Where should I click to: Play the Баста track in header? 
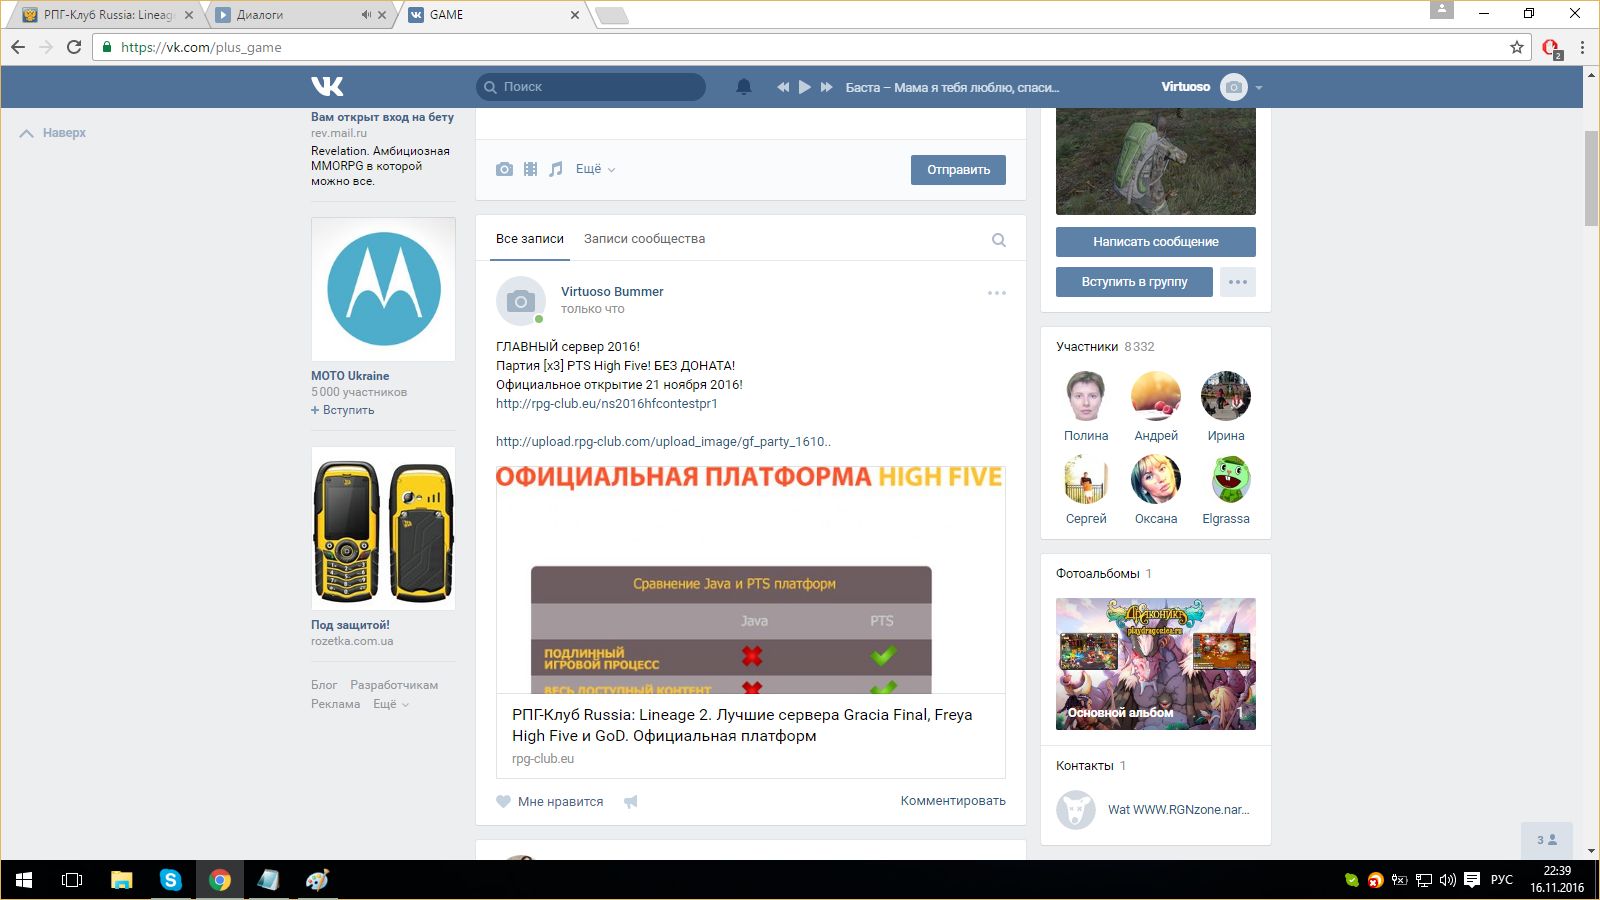(x=804, y=87)
